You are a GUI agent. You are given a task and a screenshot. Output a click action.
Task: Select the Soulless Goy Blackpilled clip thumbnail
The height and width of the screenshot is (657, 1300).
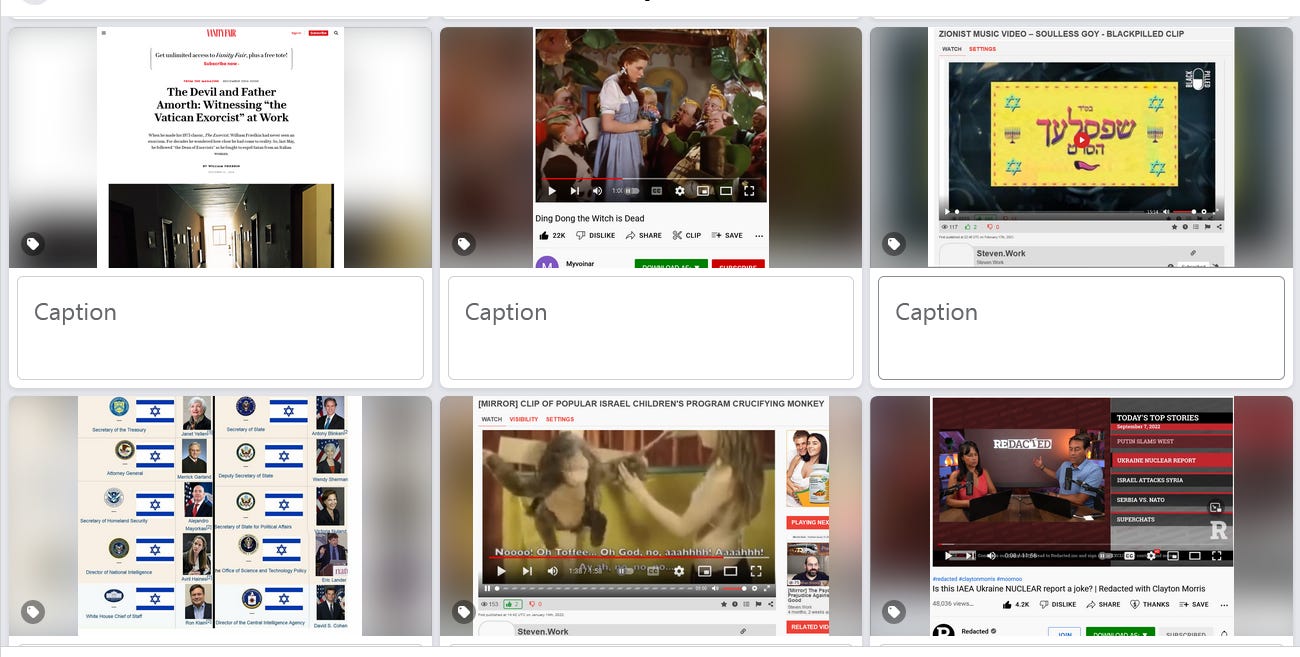click(1081, 147)
